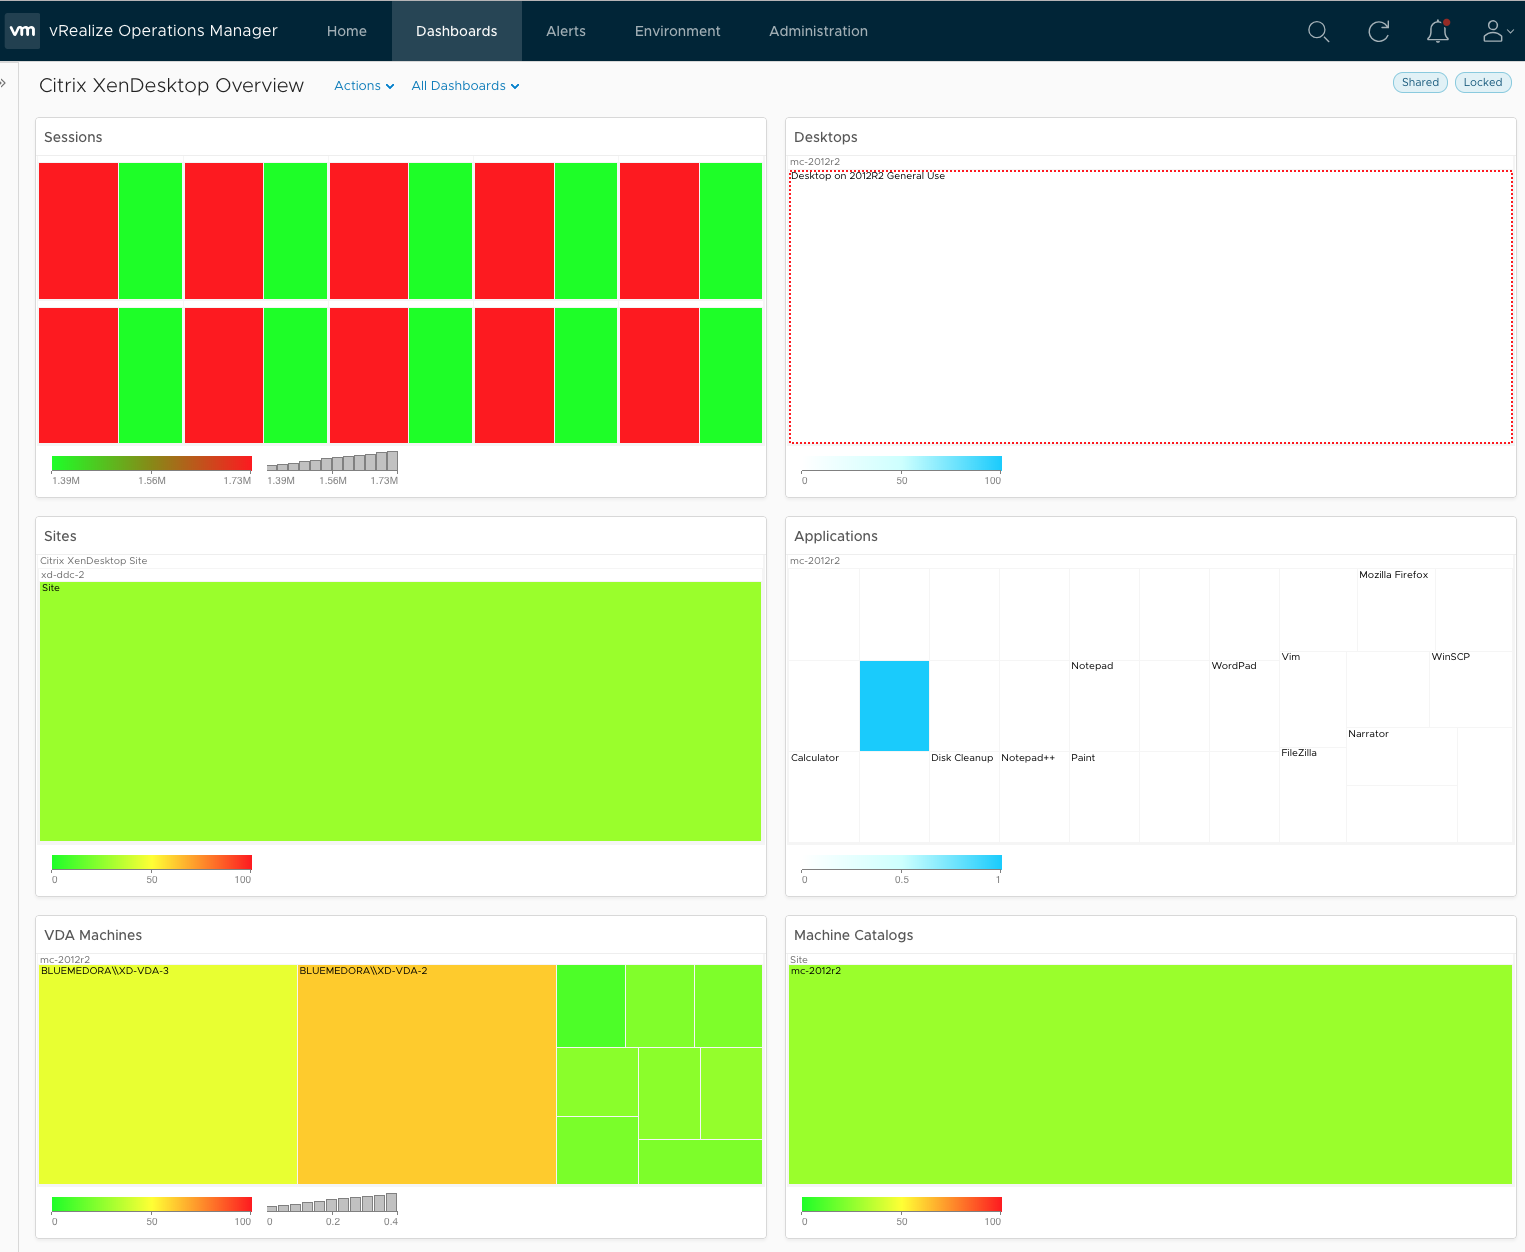
Task: Open the search magnifier icon
Action: pyautogui.click(x=1318, y=32)
